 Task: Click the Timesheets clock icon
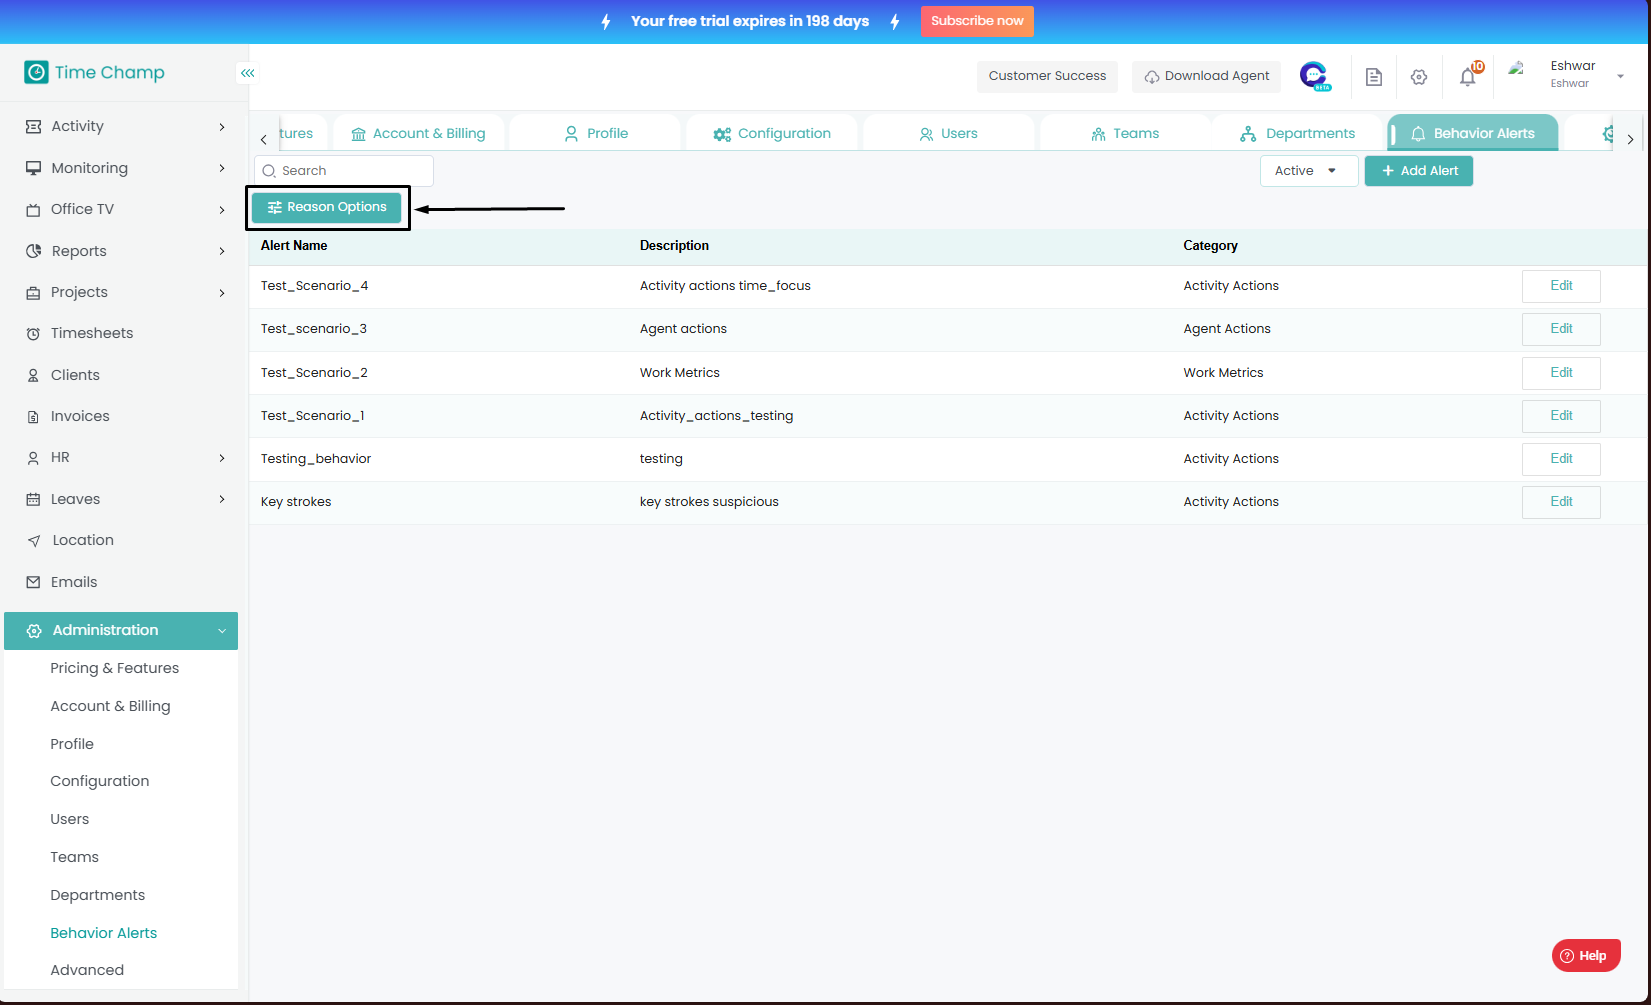click(x=33, y=333)
